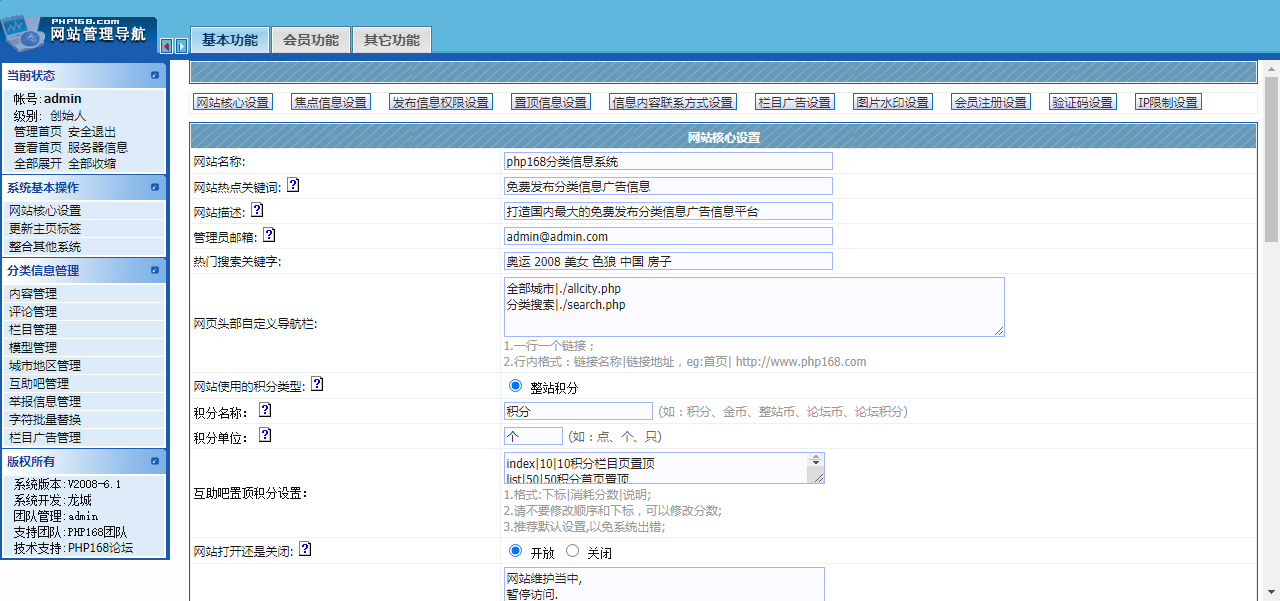1280x601 pixels.
Task: Click the 网站热点关键词 input field
Action: (x=668, y=186)
